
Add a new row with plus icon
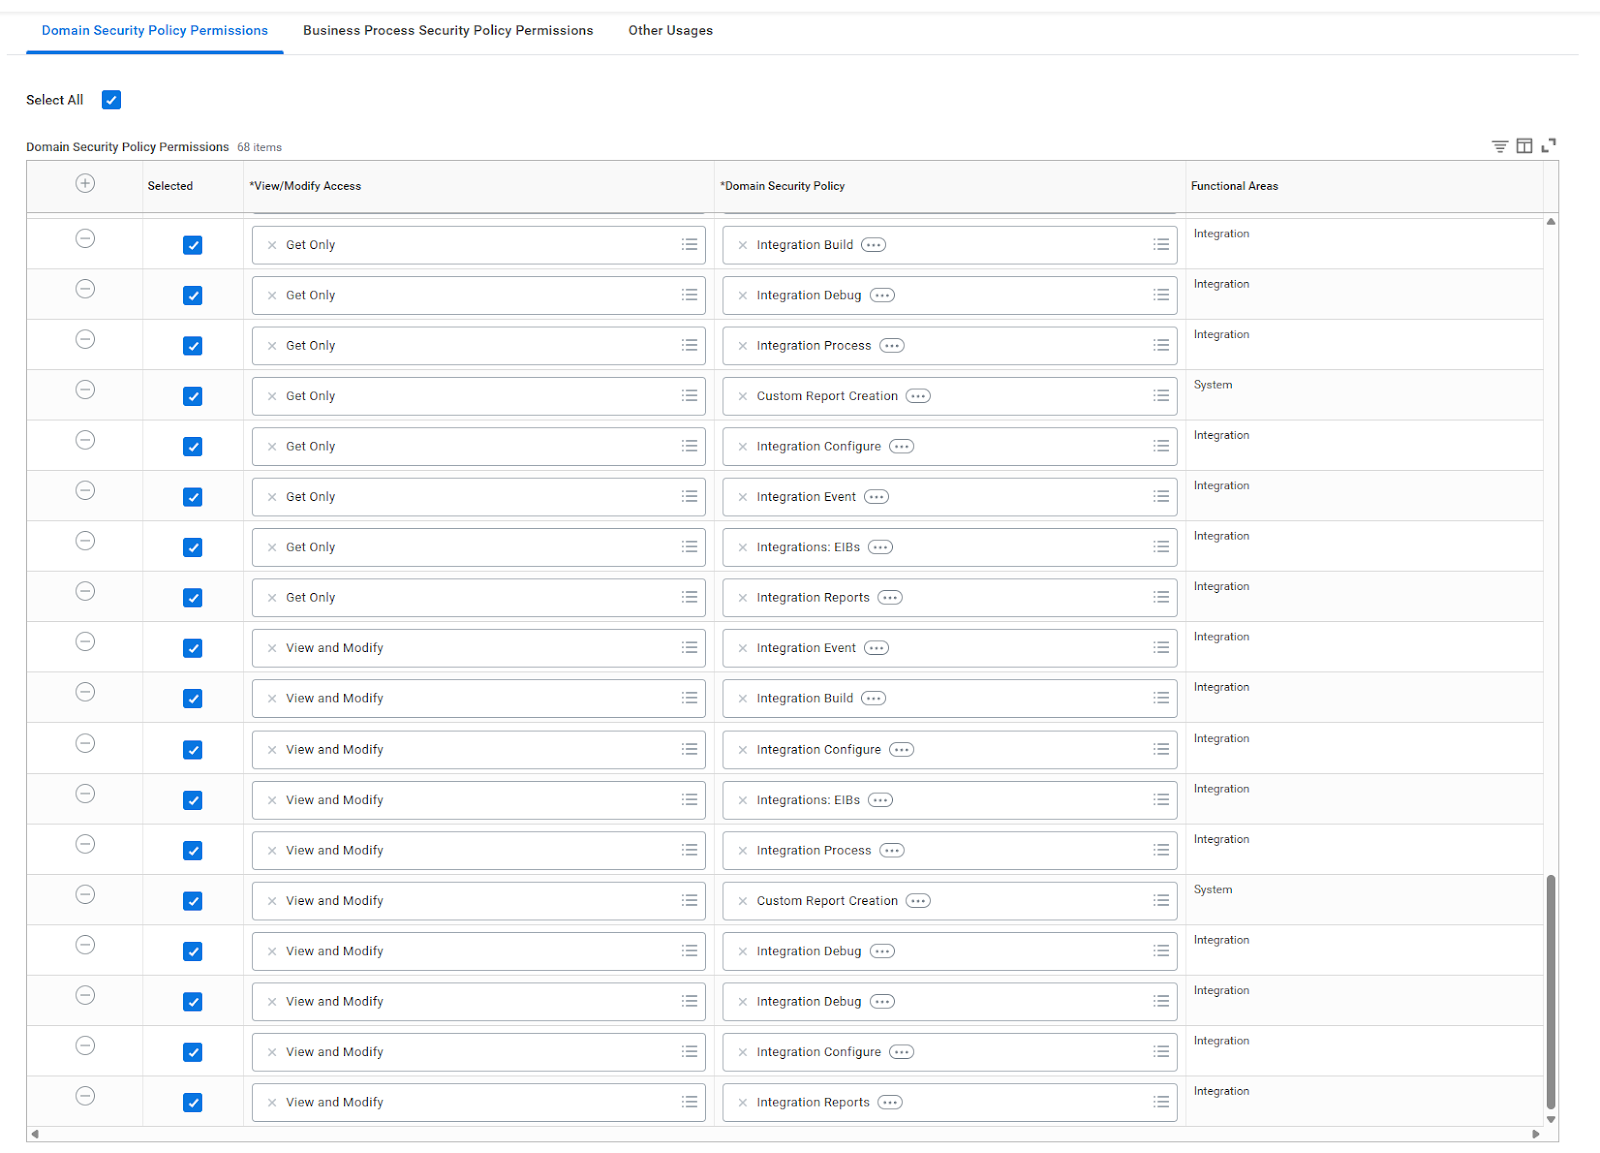[x=85, y=184]
